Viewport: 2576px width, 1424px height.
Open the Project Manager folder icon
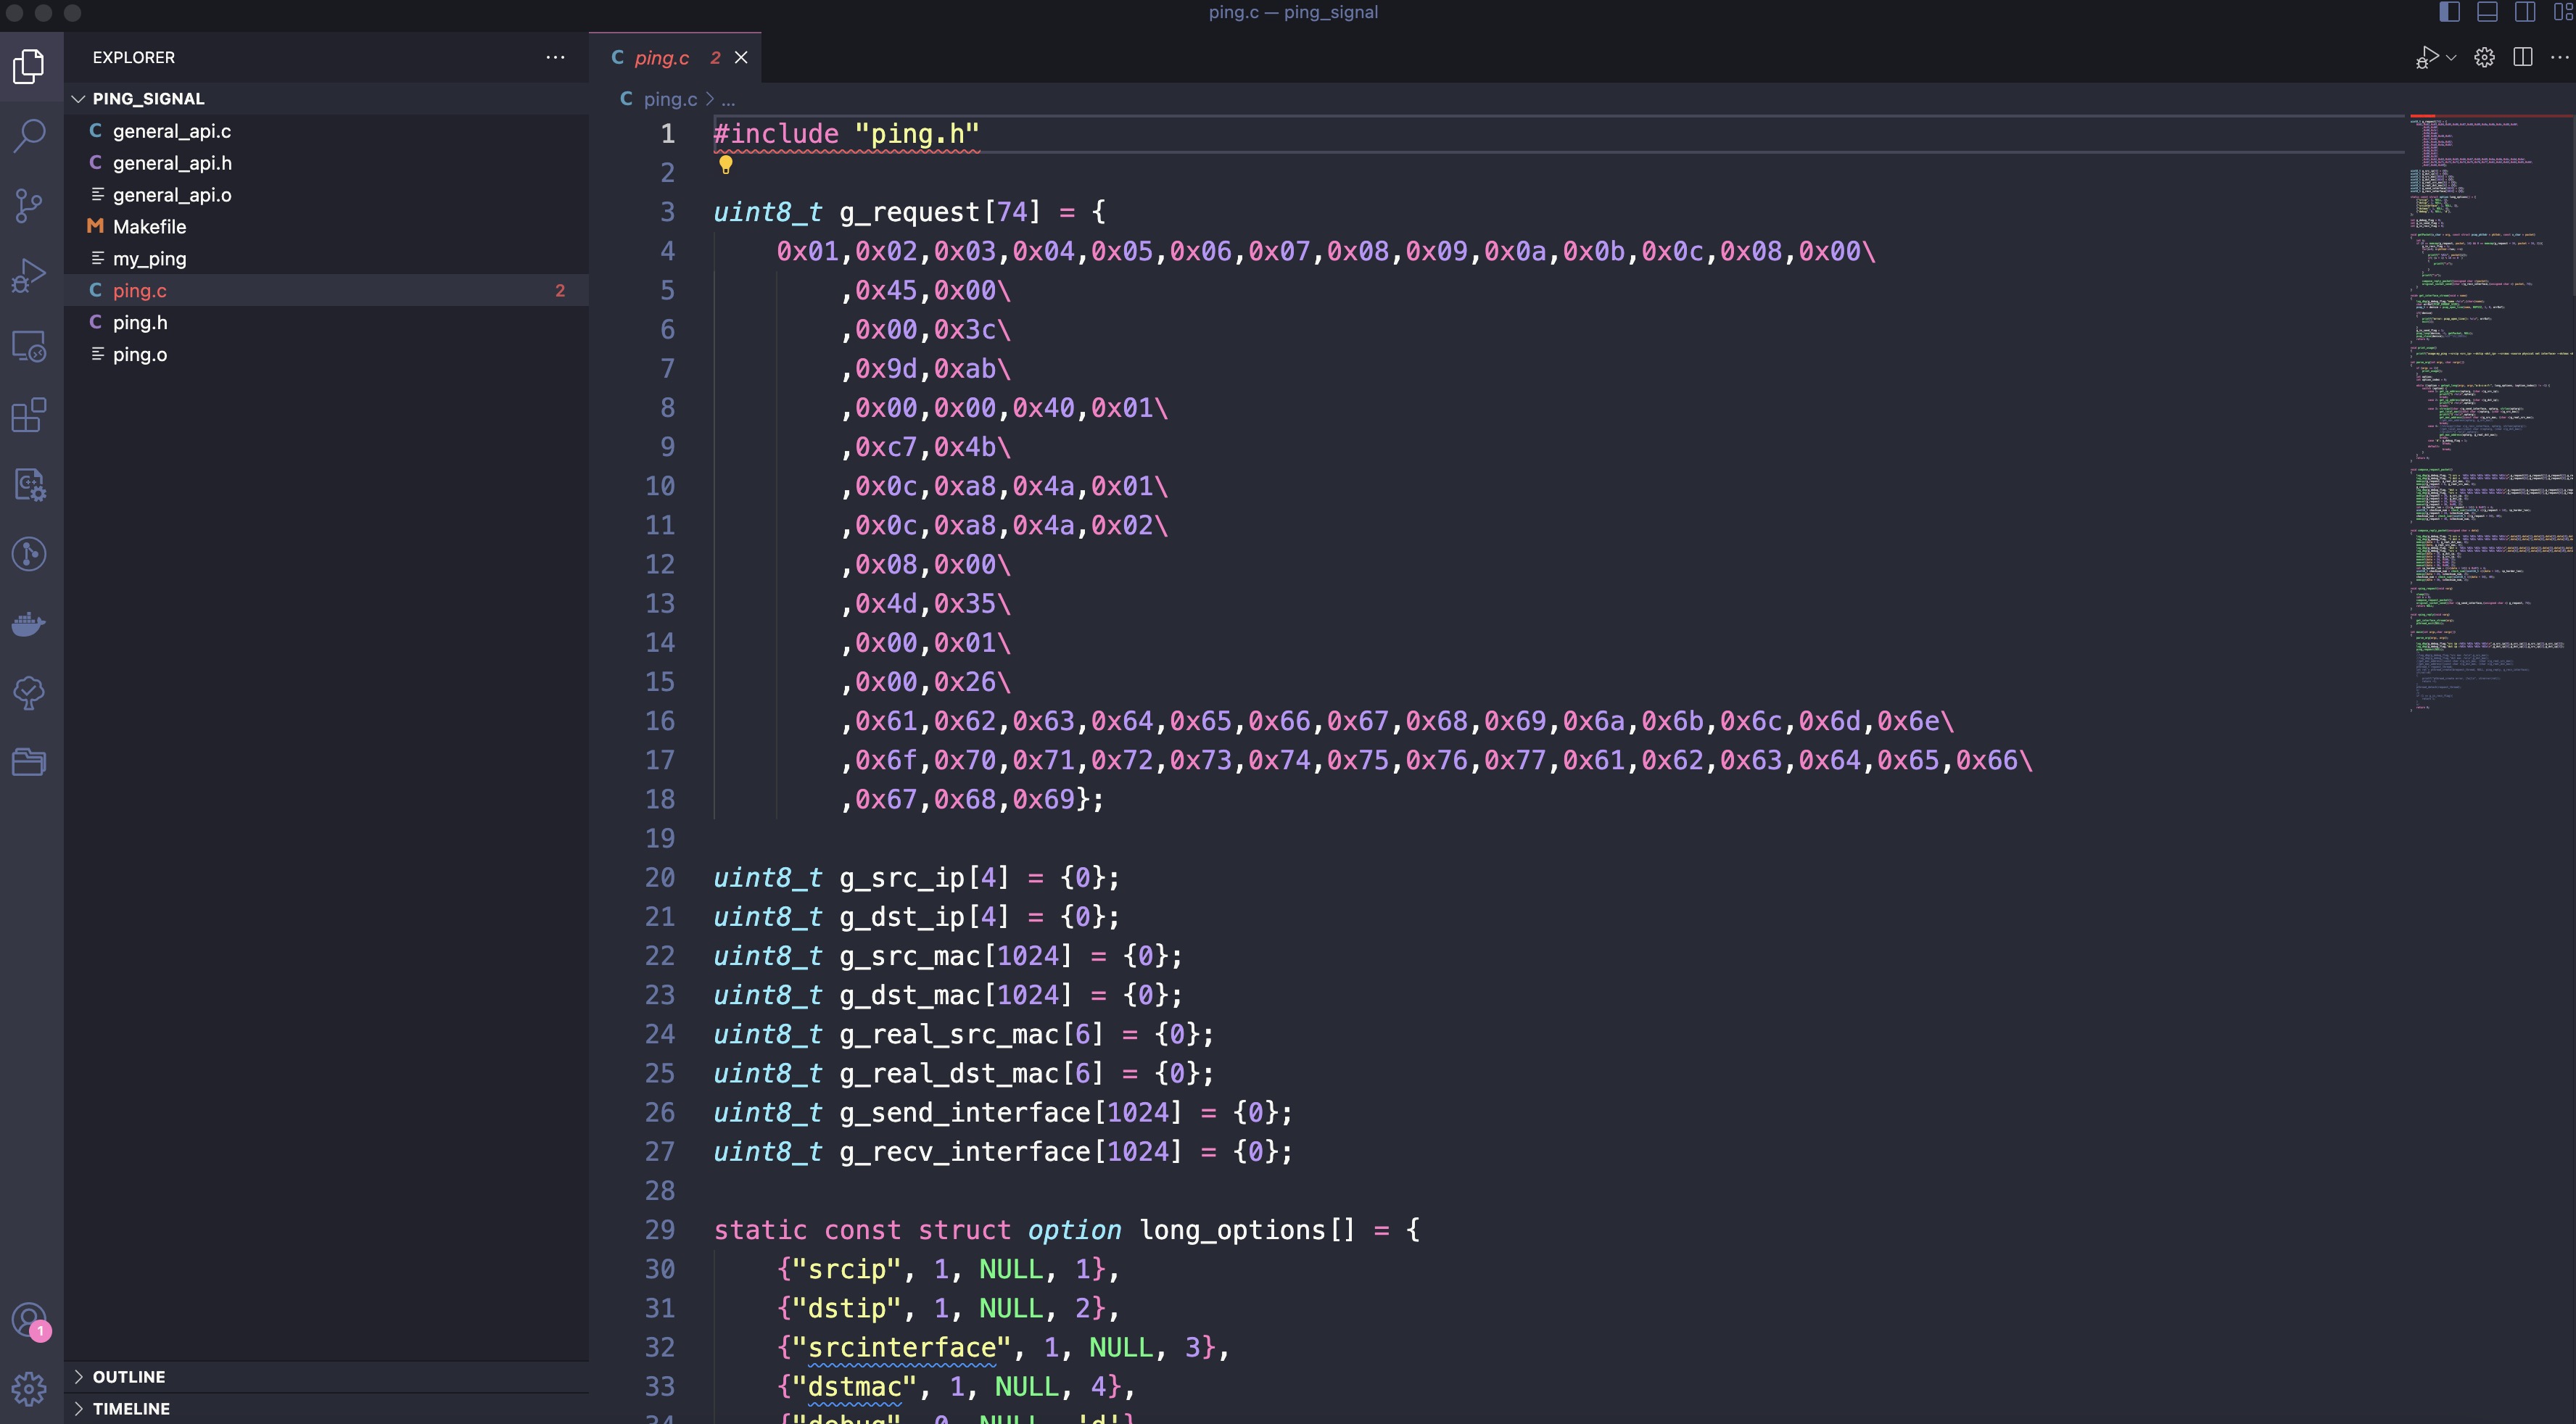(x=29, y=762)
